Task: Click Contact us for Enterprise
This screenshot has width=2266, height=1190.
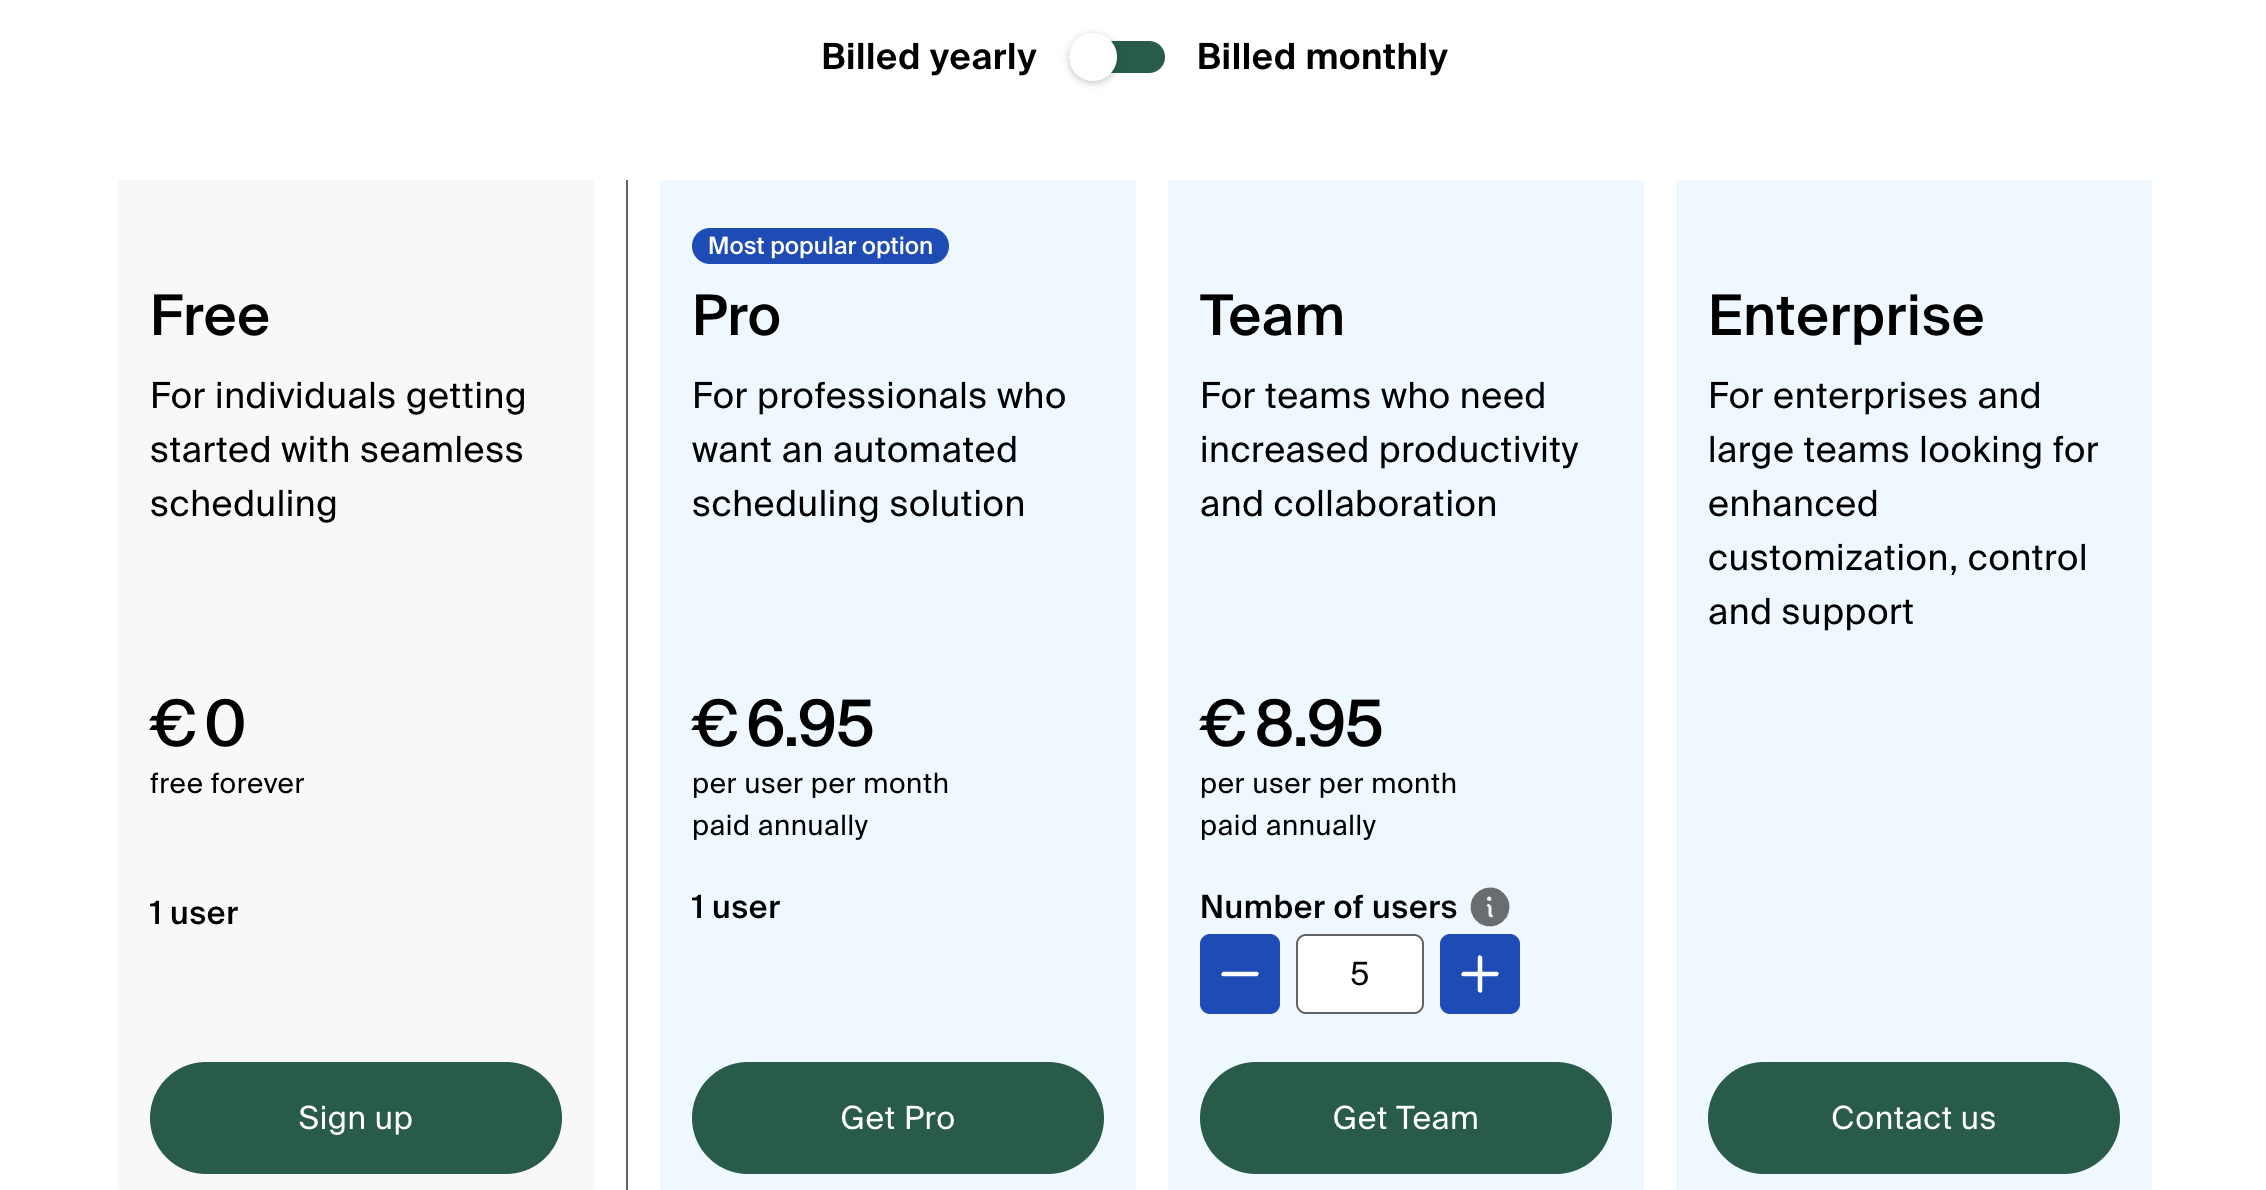Action: tap(1913, 1117)
